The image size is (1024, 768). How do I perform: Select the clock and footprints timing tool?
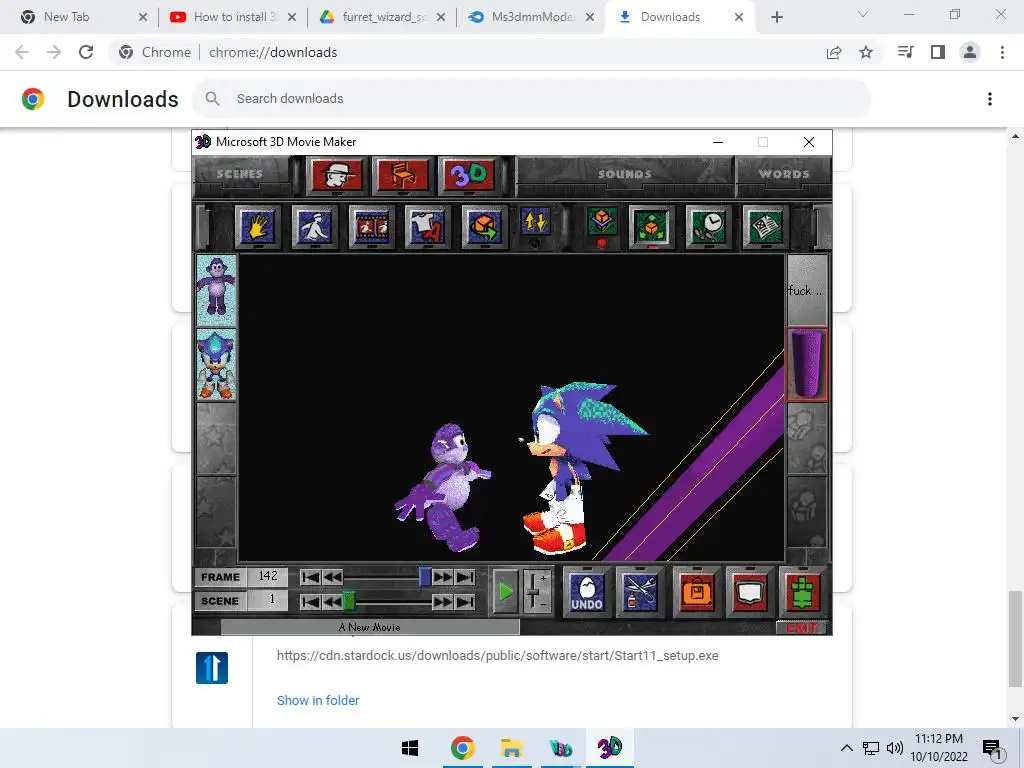708,227
